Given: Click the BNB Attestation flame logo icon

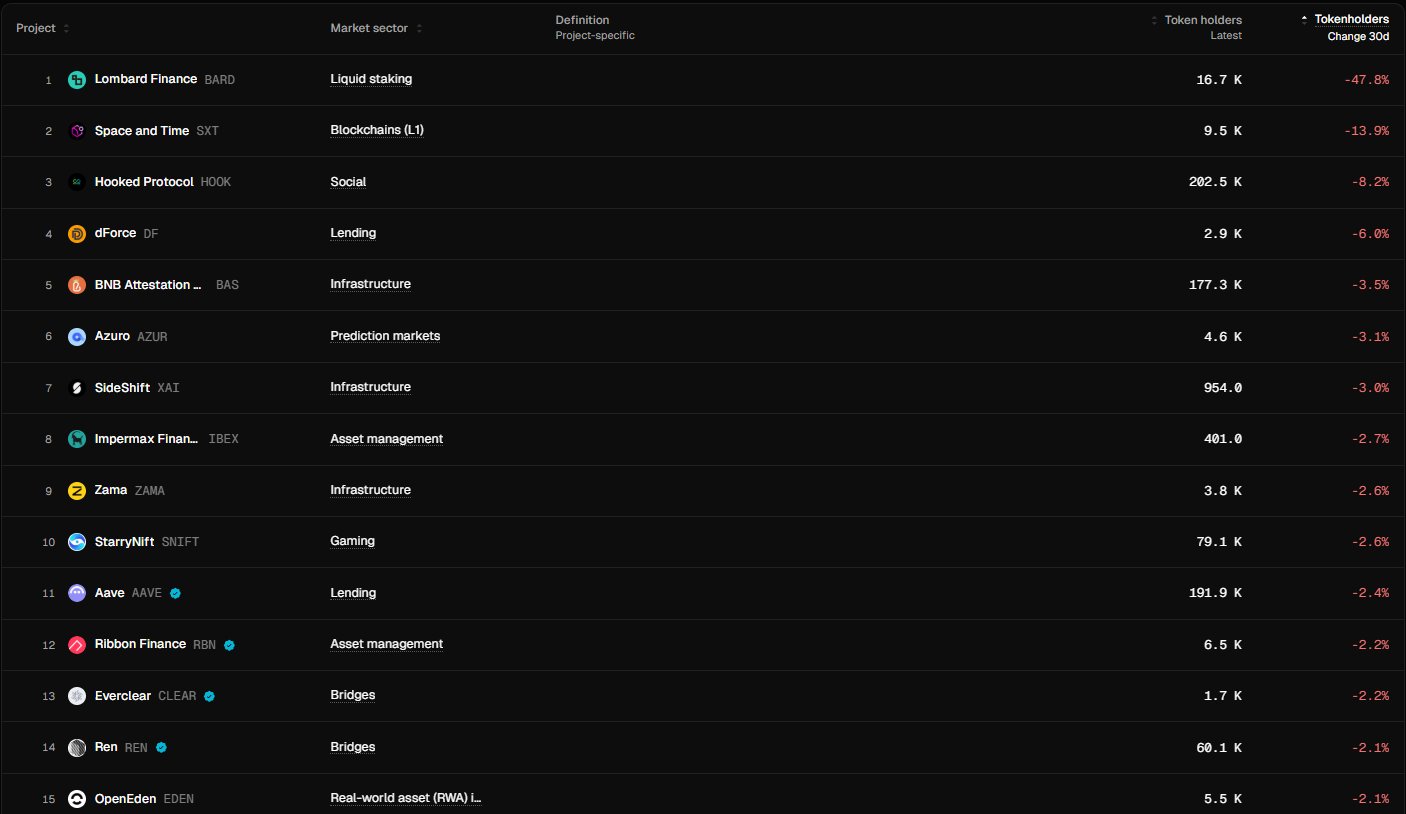Looking at the screenshot, I should coord(77,285).
